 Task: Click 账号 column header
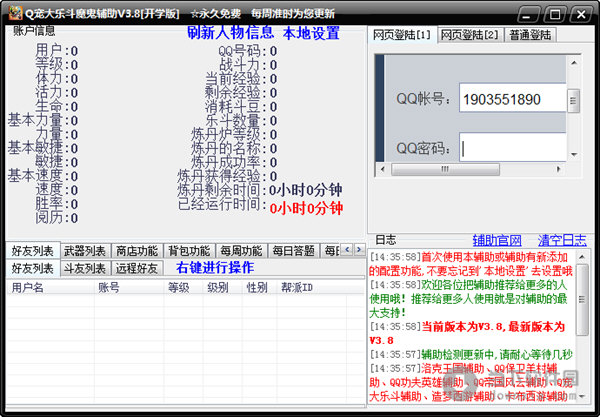(129, 287)
